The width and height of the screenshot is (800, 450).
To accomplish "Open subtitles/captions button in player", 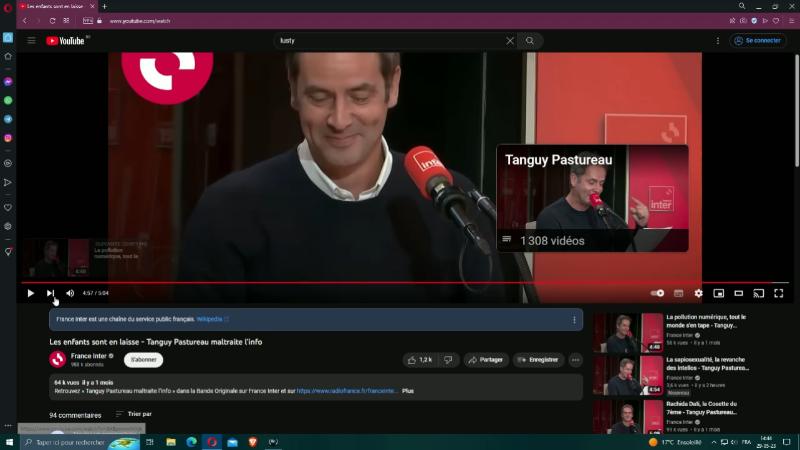I will click(679, 293).
